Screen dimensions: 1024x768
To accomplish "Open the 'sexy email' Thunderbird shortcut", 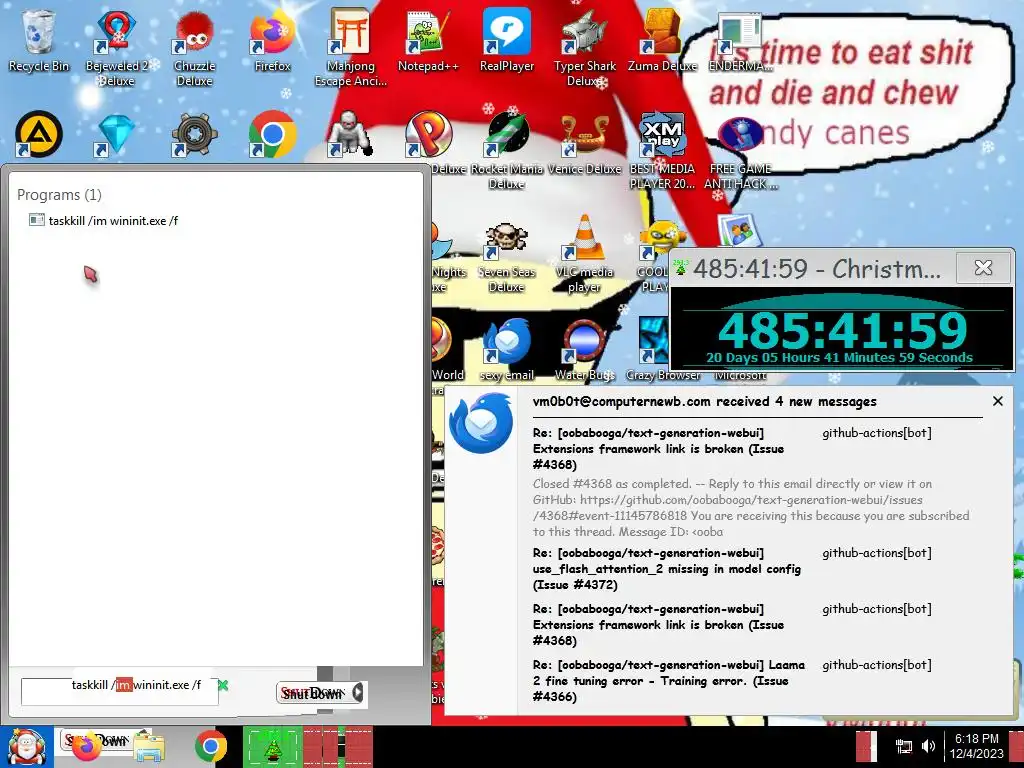I will (x=507, y=349).
